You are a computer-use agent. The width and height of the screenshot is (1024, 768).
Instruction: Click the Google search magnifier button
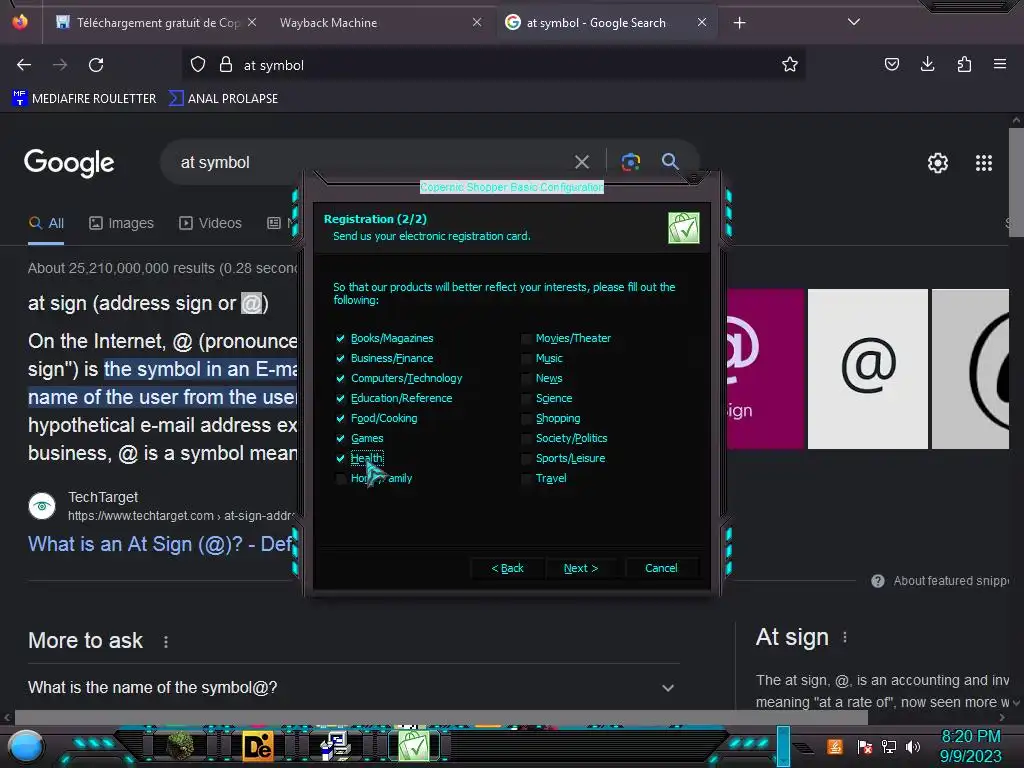(x=670, y=161)
